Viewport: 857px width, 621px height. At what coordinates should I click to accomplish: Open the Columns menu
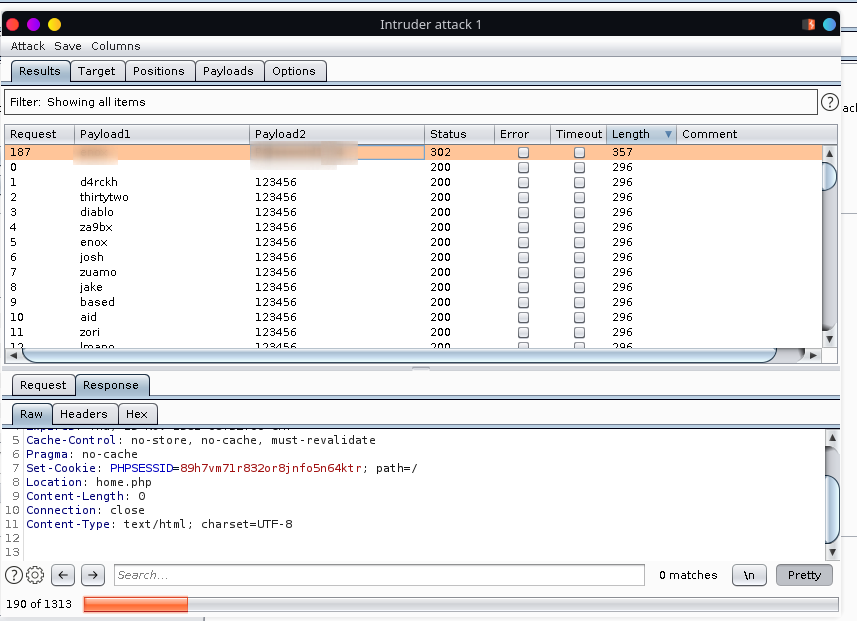(x=116, y=46)
